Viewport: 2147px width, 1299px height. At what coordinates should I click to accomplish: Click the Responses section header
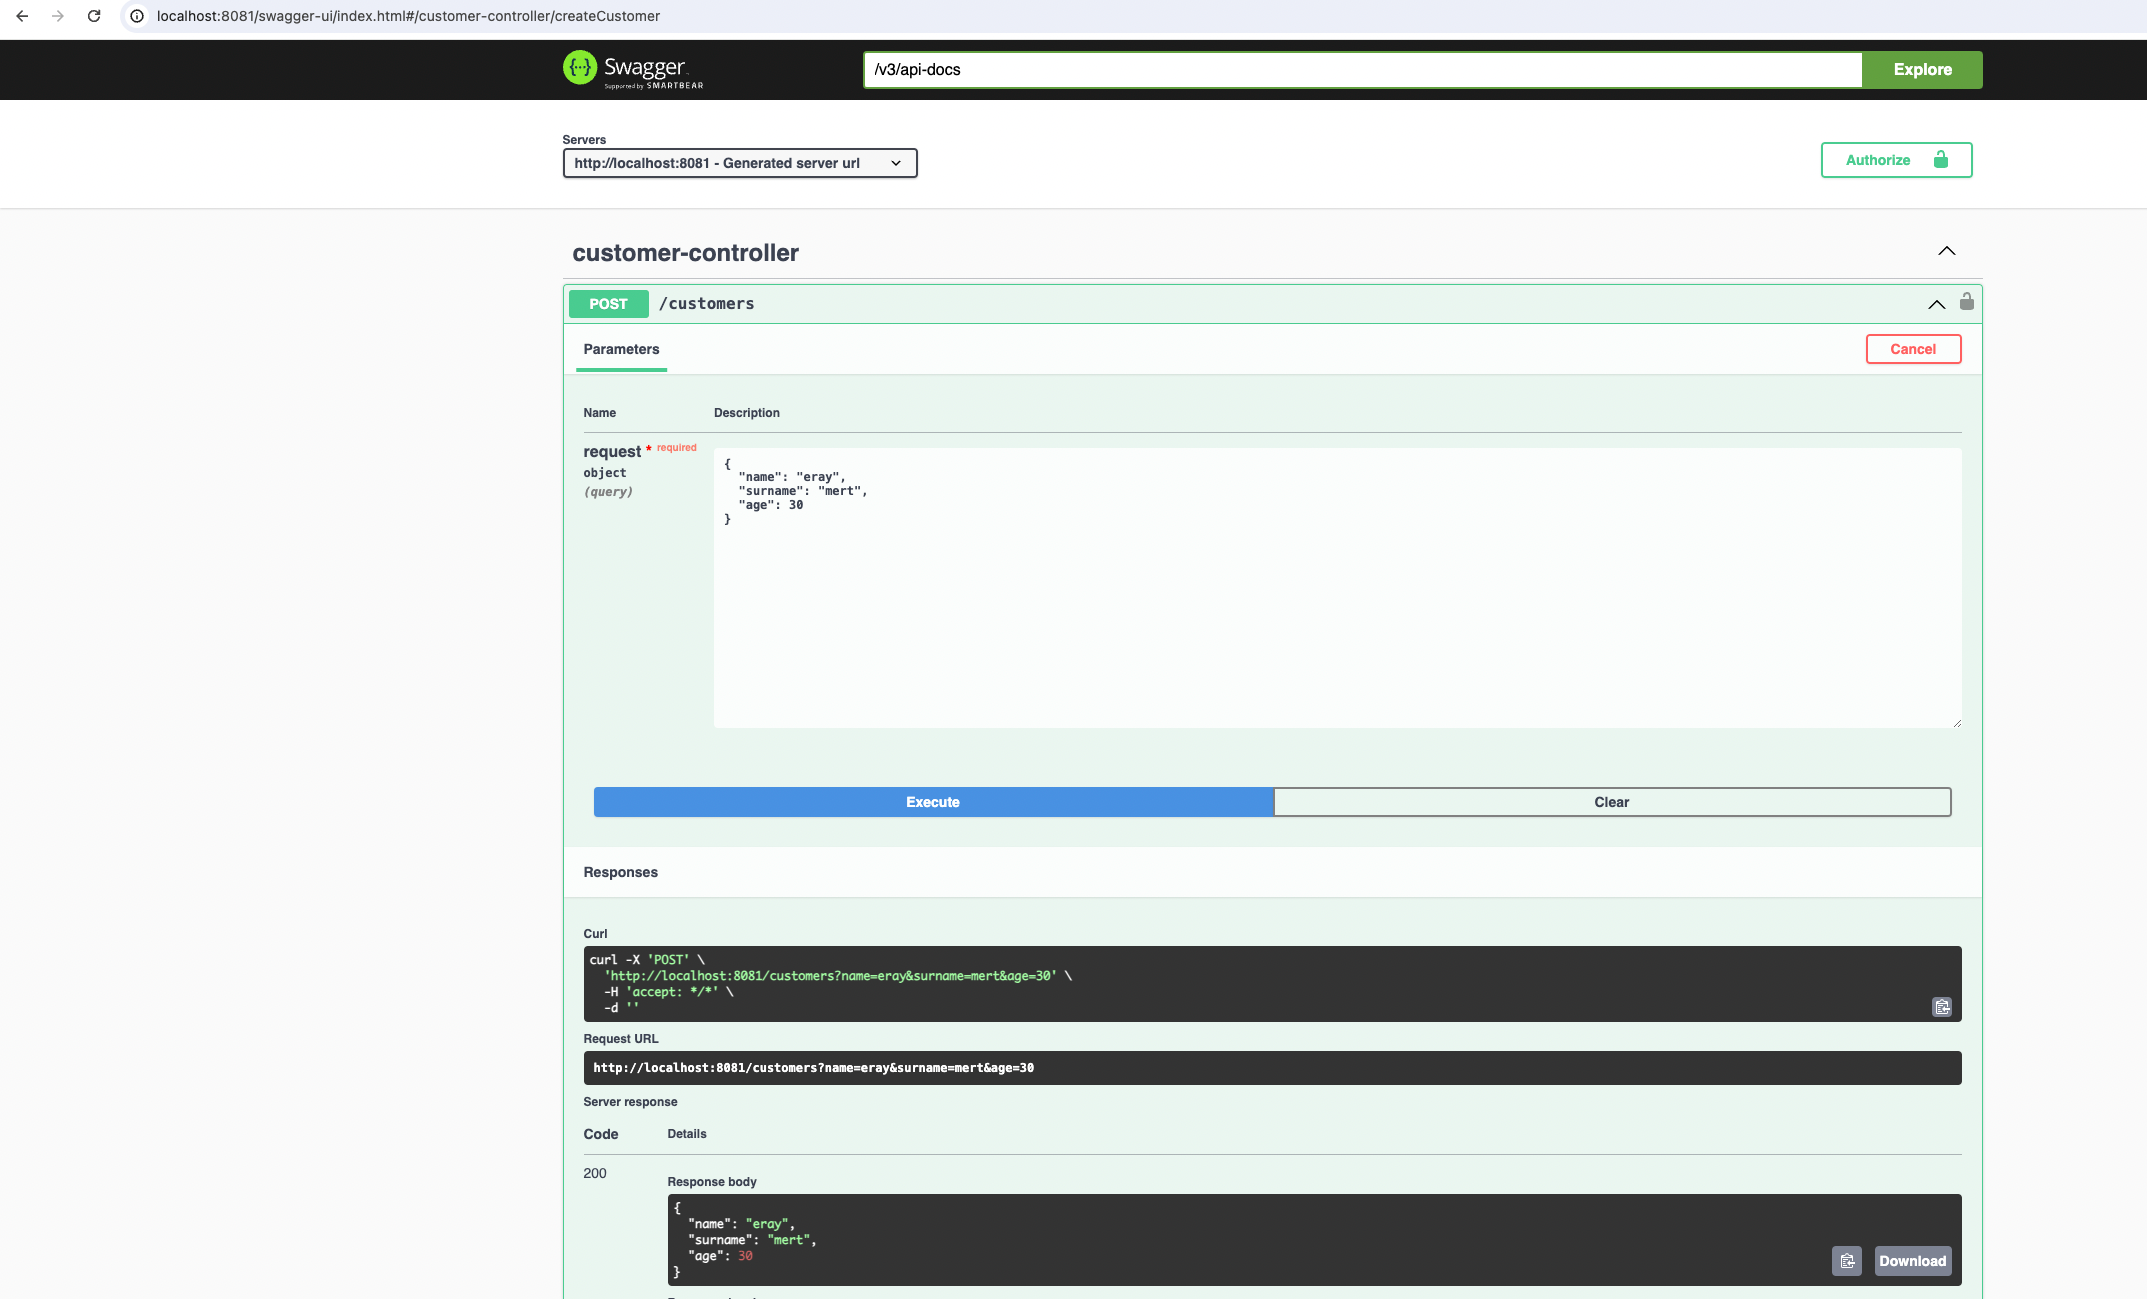click(x=620, y=872)
